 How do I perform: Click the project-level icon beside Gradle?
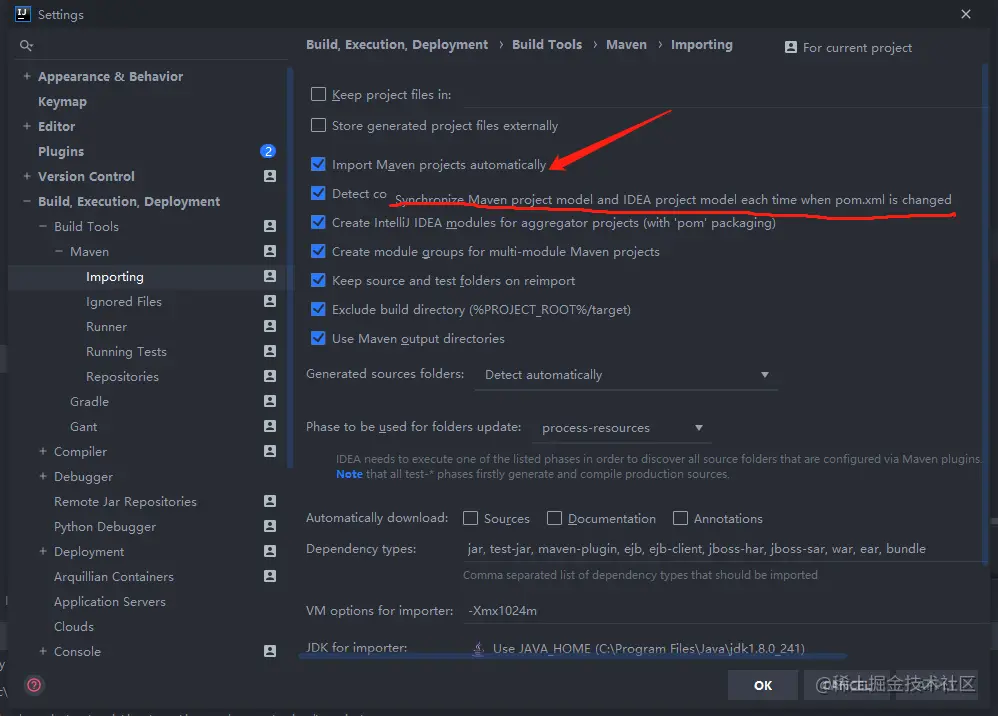pyautogui.click(x=270, y=401)
